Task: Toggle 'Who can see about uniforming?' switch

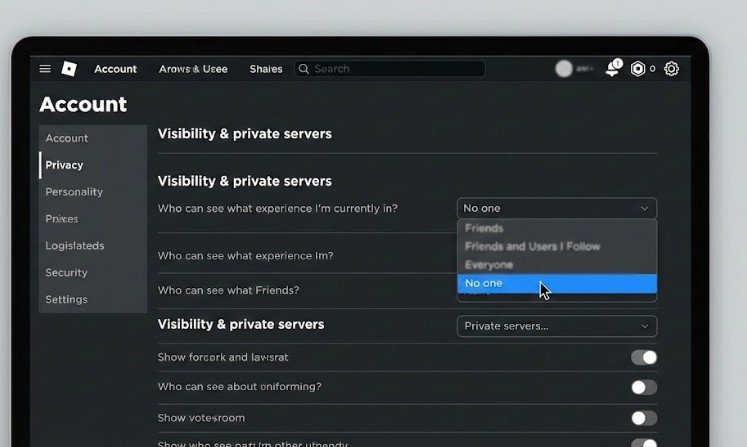Action: point(644,387)
